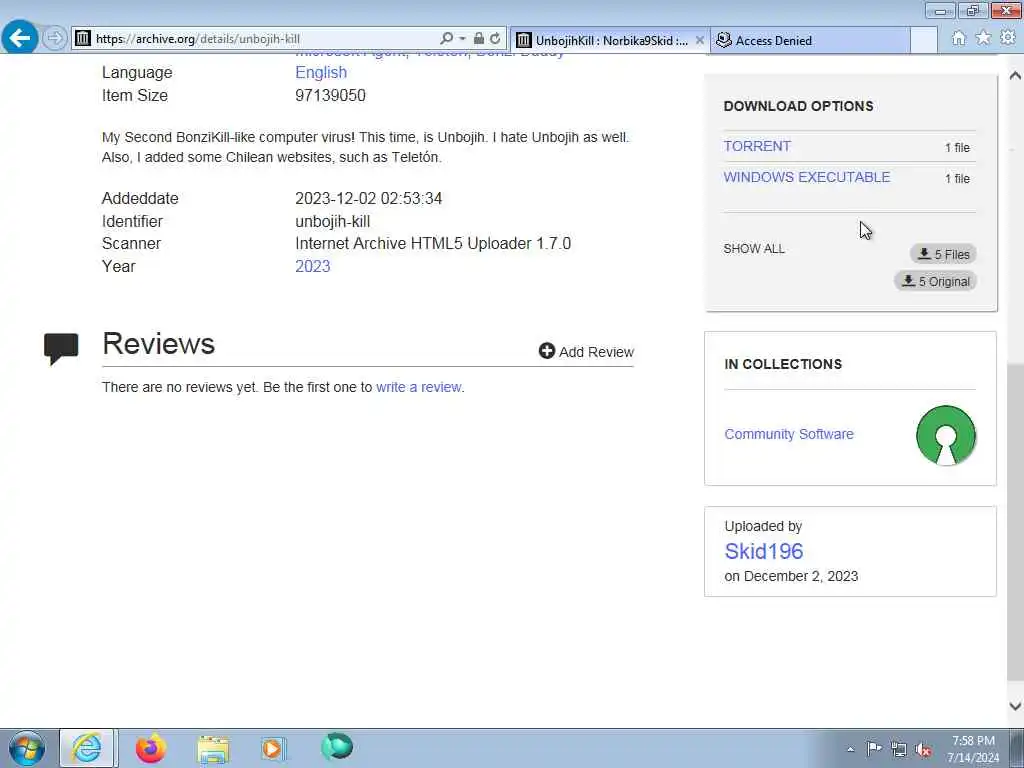Click the archive.org favicon in address bar

pos(82,39)
